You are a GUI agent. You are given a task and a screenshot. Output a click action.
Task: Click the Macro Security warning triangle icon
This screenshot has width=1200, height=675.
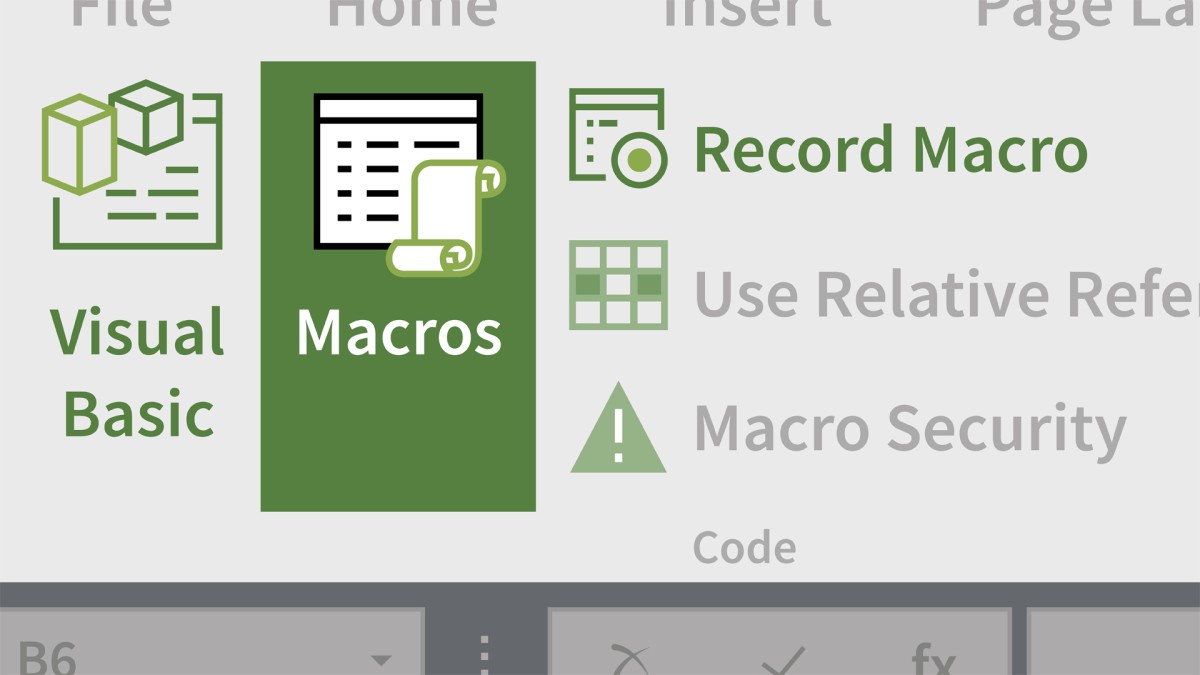click(x=618, y=430)
